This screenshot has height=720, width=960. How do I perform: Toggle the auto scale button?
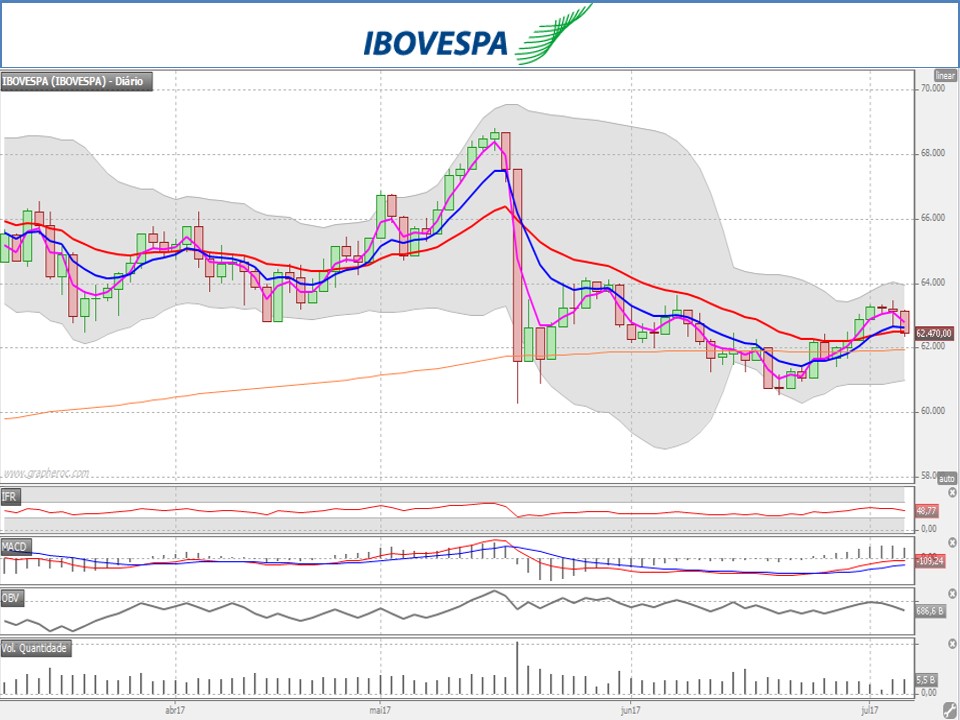[947, 478]
